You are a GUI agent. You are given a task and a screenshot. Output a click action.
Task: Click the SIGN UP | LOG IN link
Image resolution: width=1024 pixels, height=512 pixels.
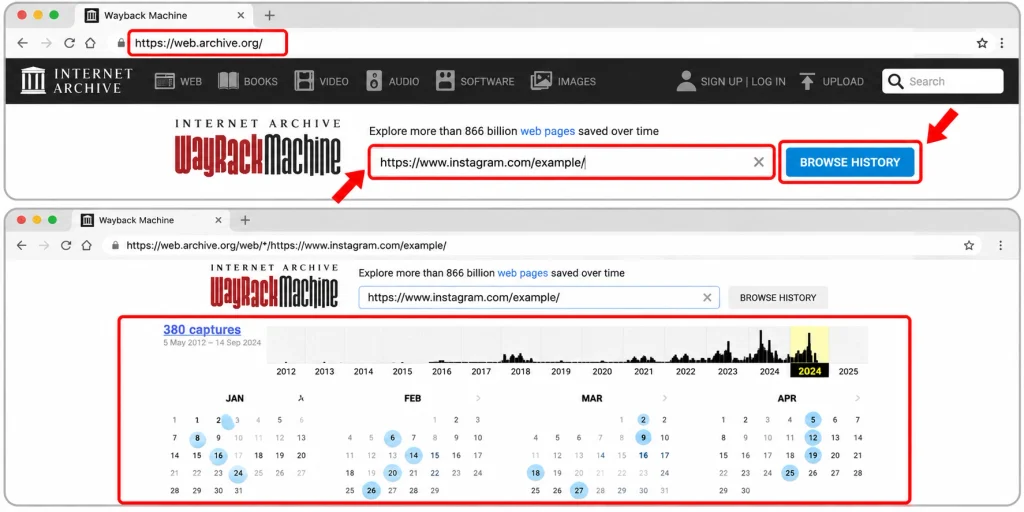pyautogui.click(x=731, y=82)
